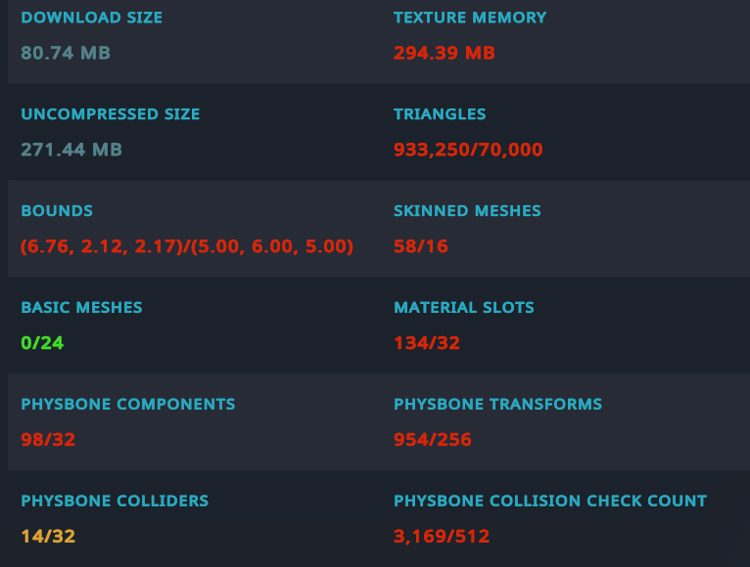Select the 271.44 MB uncompressed value

coord(71,150)
